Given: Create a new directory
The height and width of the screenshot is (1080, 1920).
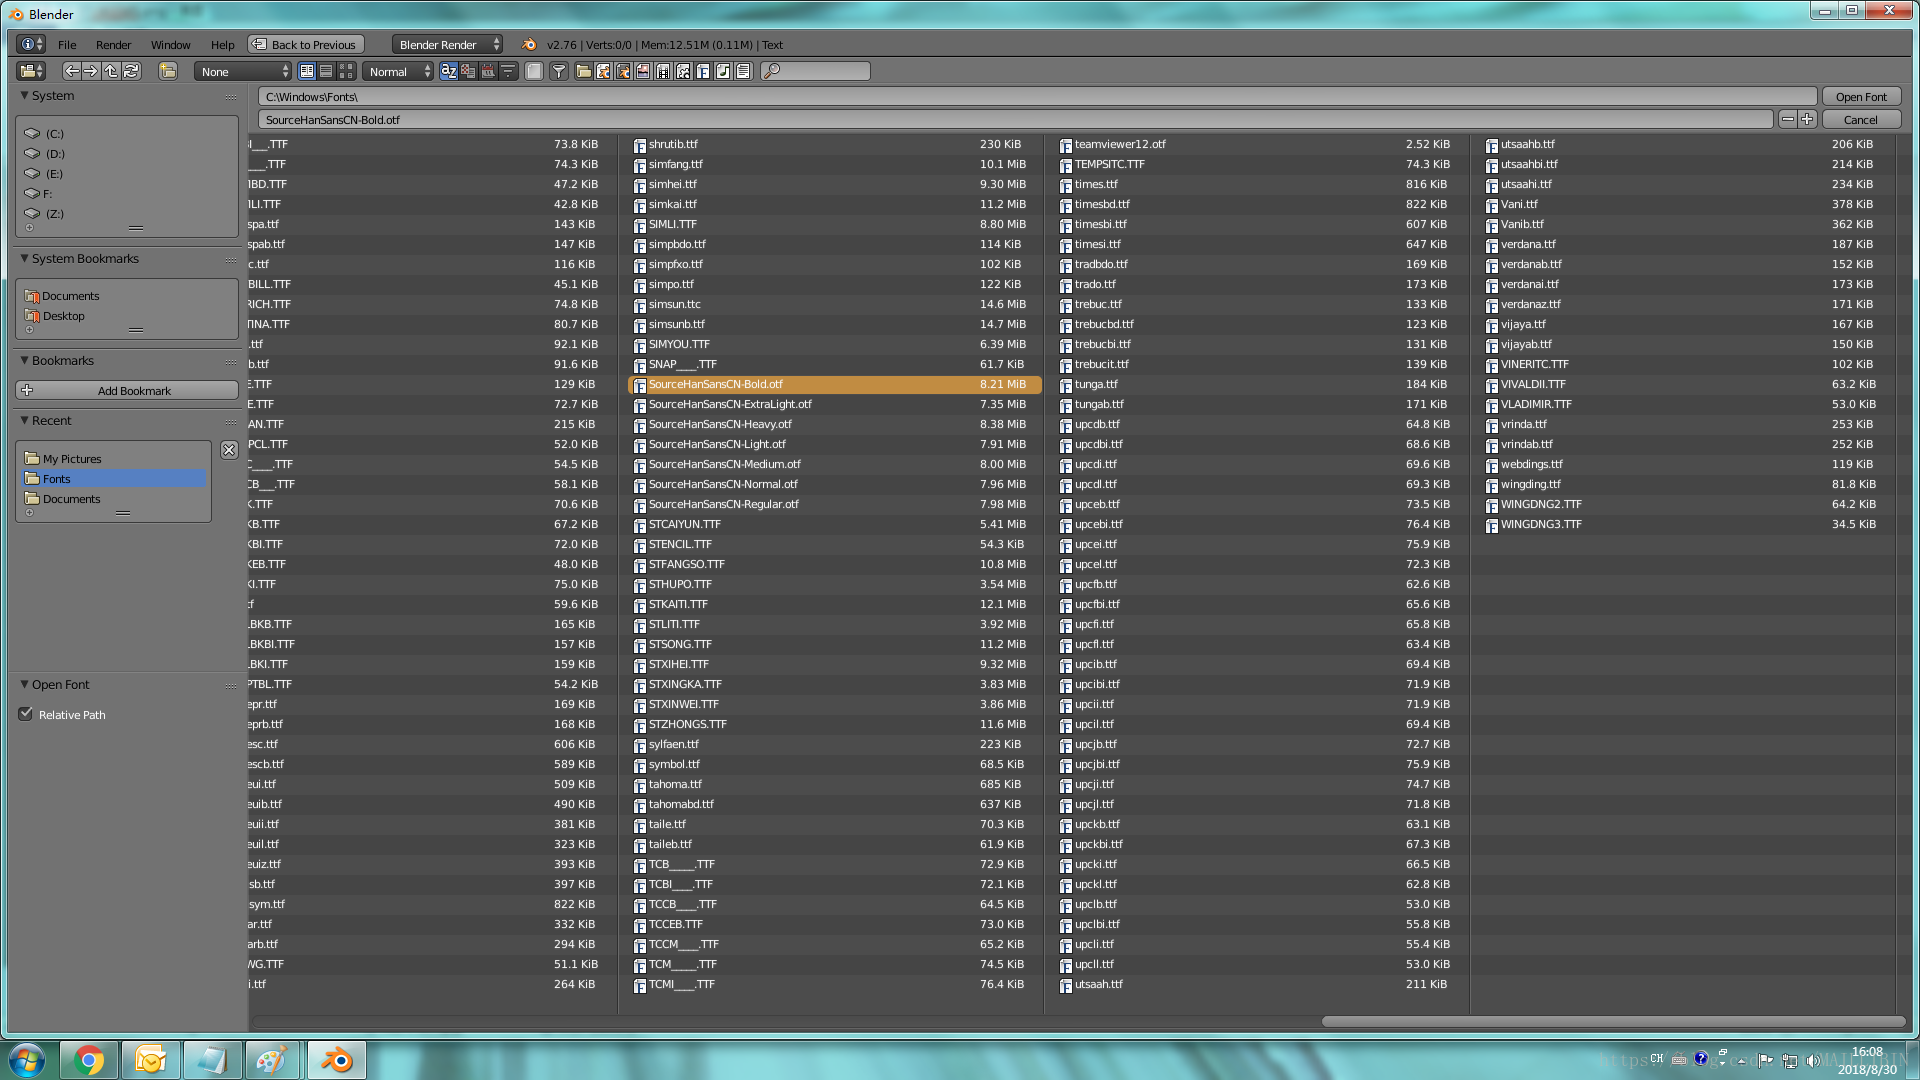Looking at the screenshot, I should pyautogui.click(x=167, y=71).
